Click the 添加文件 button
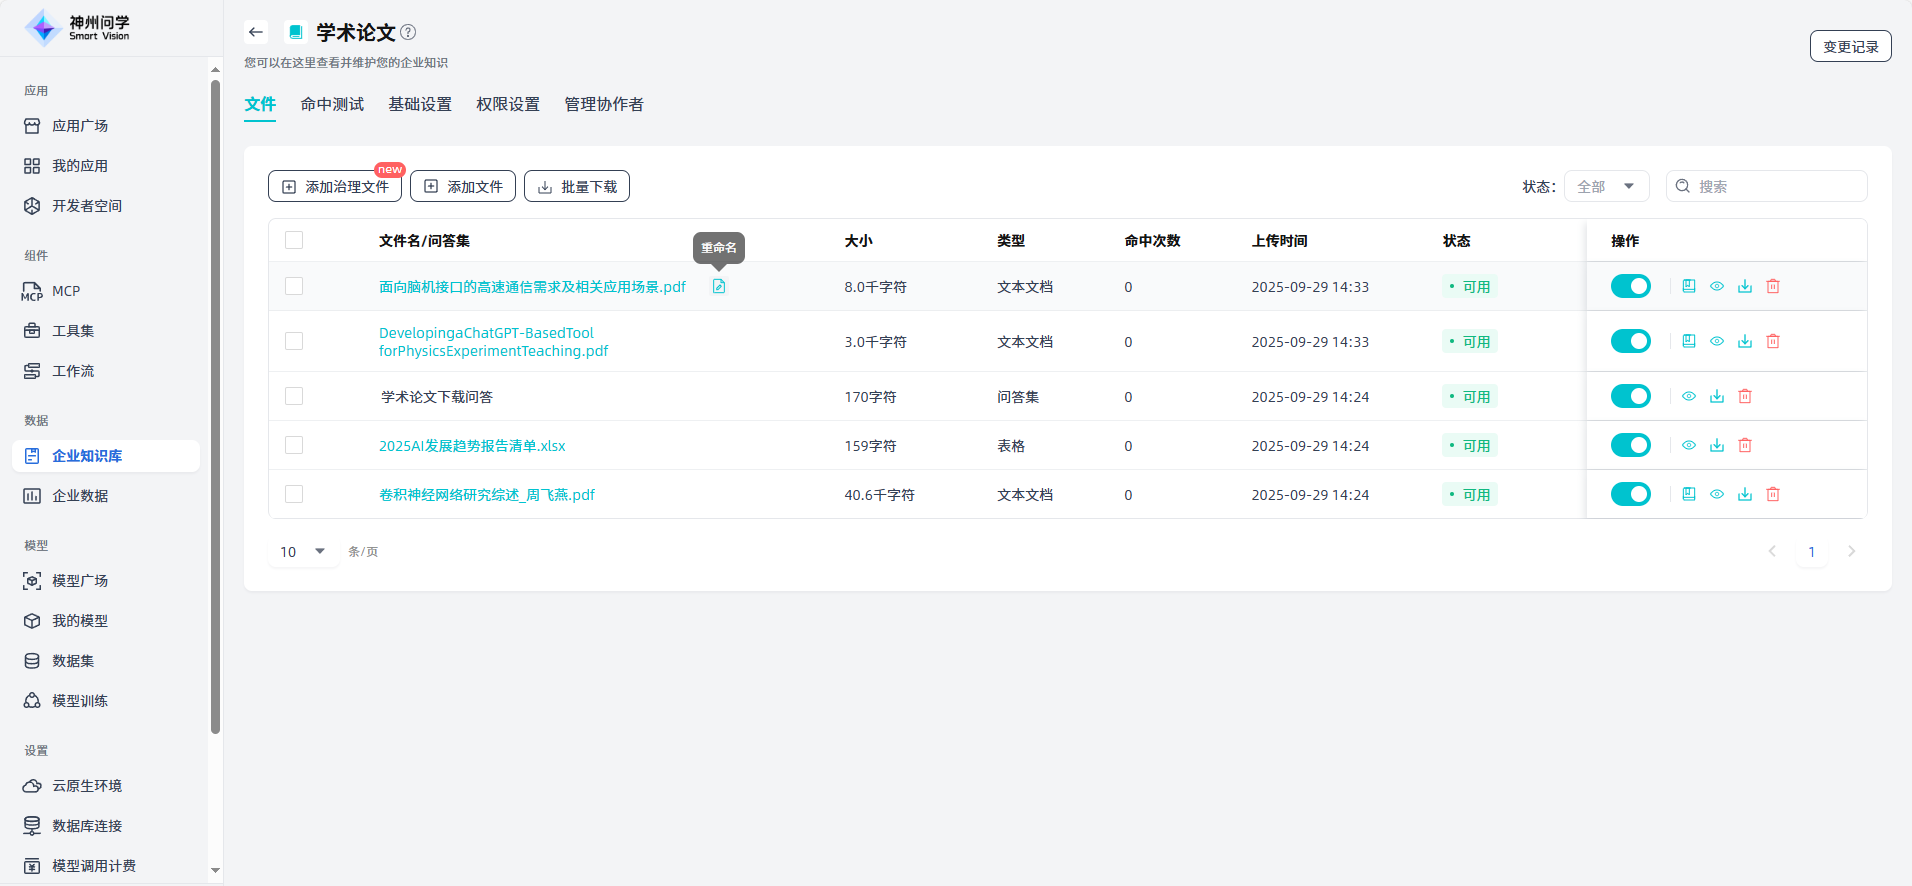 coord(463,187)
